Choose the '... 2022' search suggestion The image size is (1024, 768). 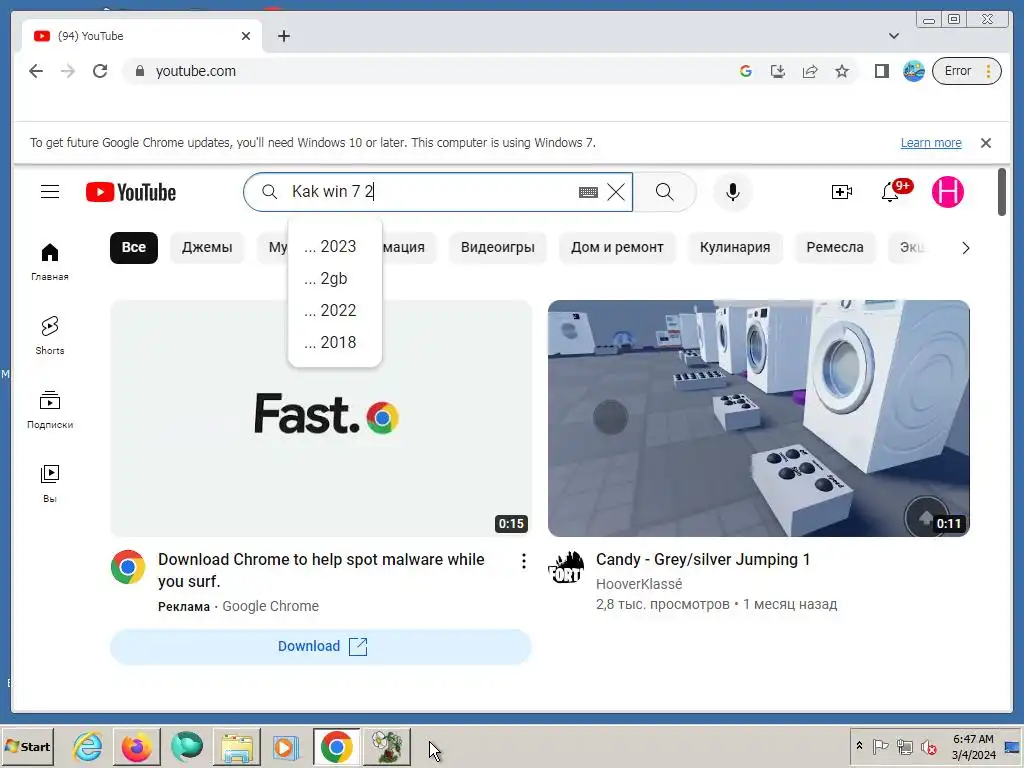pyautogui.click(x=334, y=310)
